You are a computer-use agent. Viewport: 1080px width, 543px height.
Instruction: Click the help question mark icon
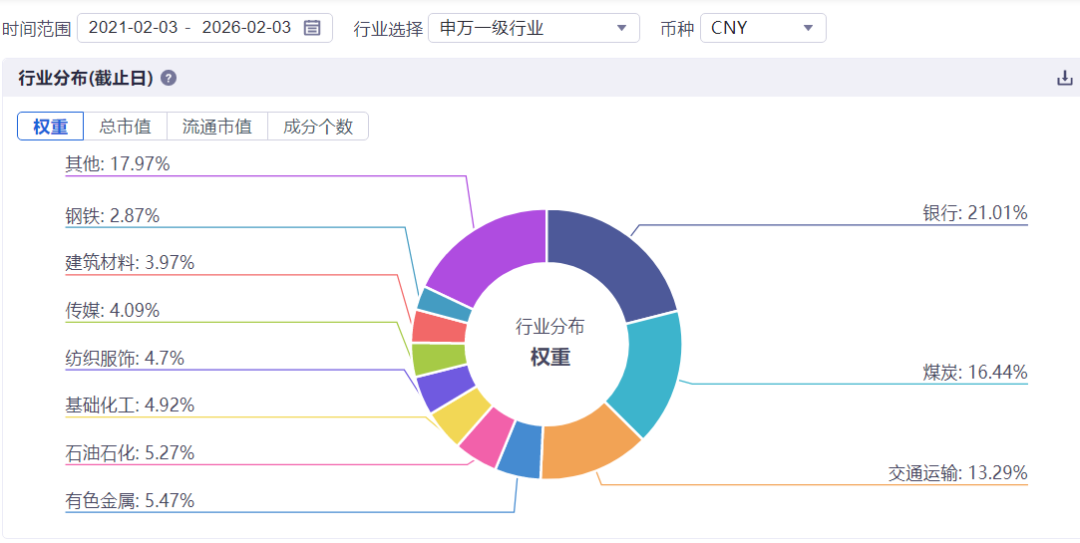[x=168, y=78]
